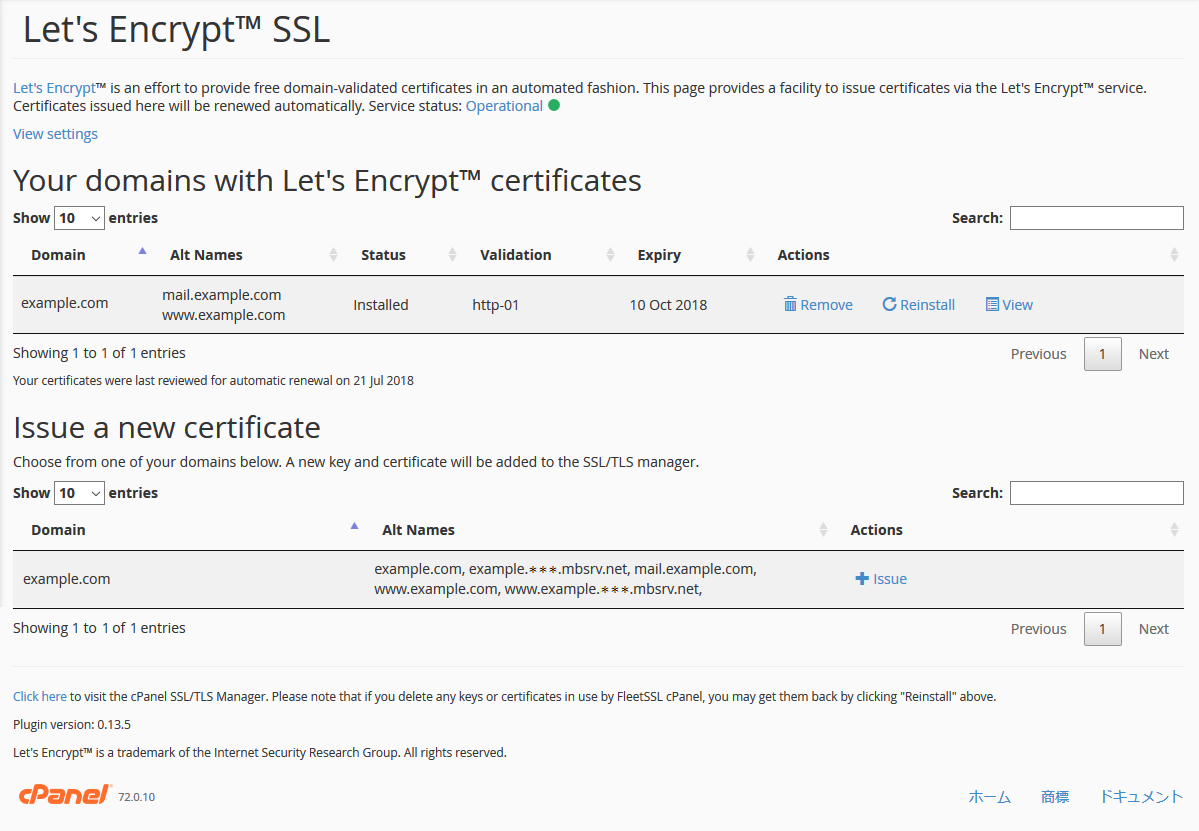
Task: Click the Reinstall circular arrow icon
Action: pos(889,305)
